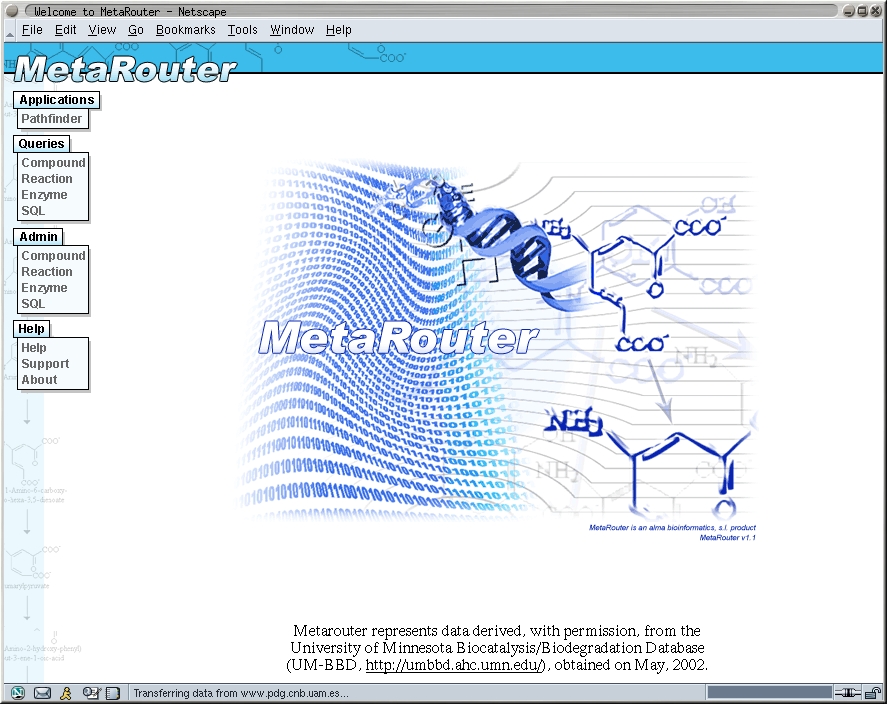The width and height of the screenshot is (887, 704).
Task: Click the Applications sidebar heading
Action: point(57,100)
